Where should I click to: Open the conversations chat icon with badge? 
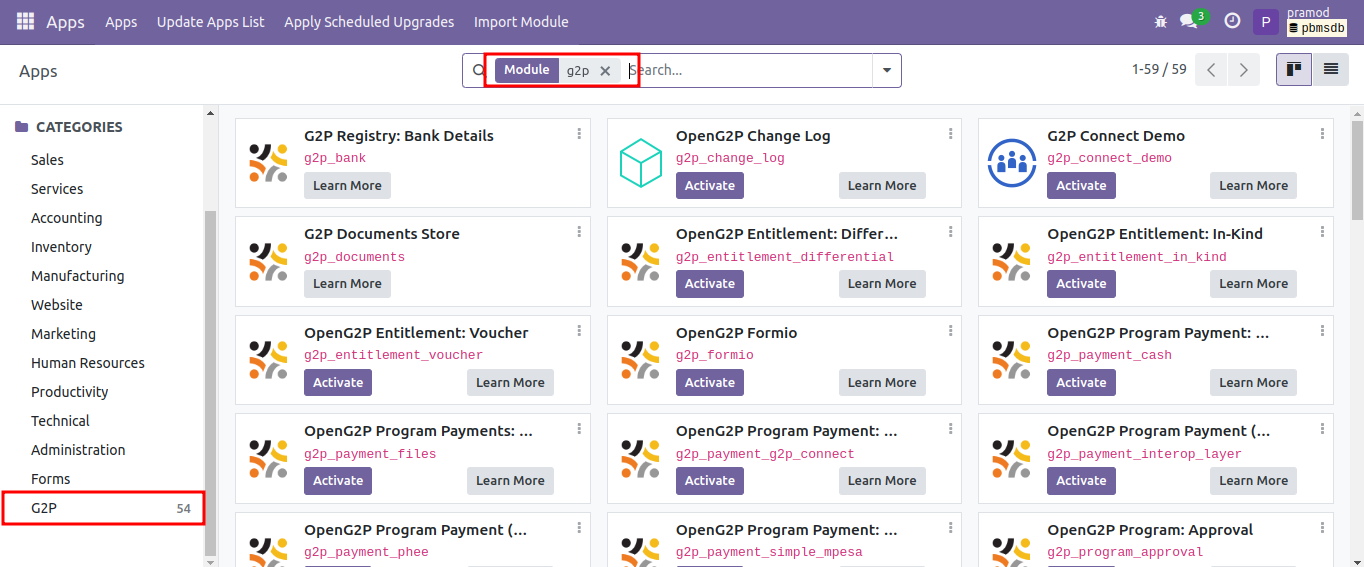[1189, 21]
